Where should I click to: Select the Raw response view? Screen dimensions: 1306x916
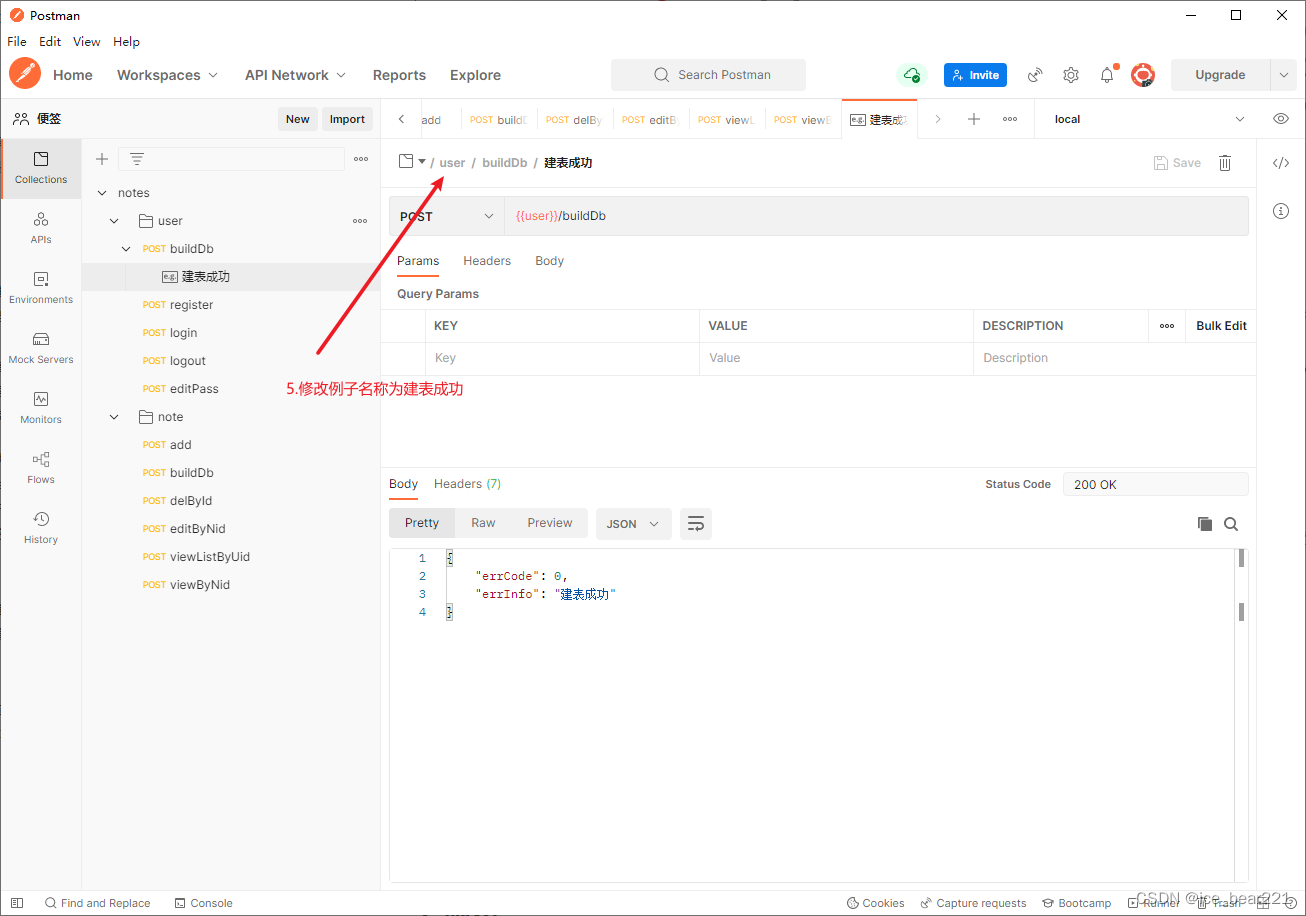point(483,523)
